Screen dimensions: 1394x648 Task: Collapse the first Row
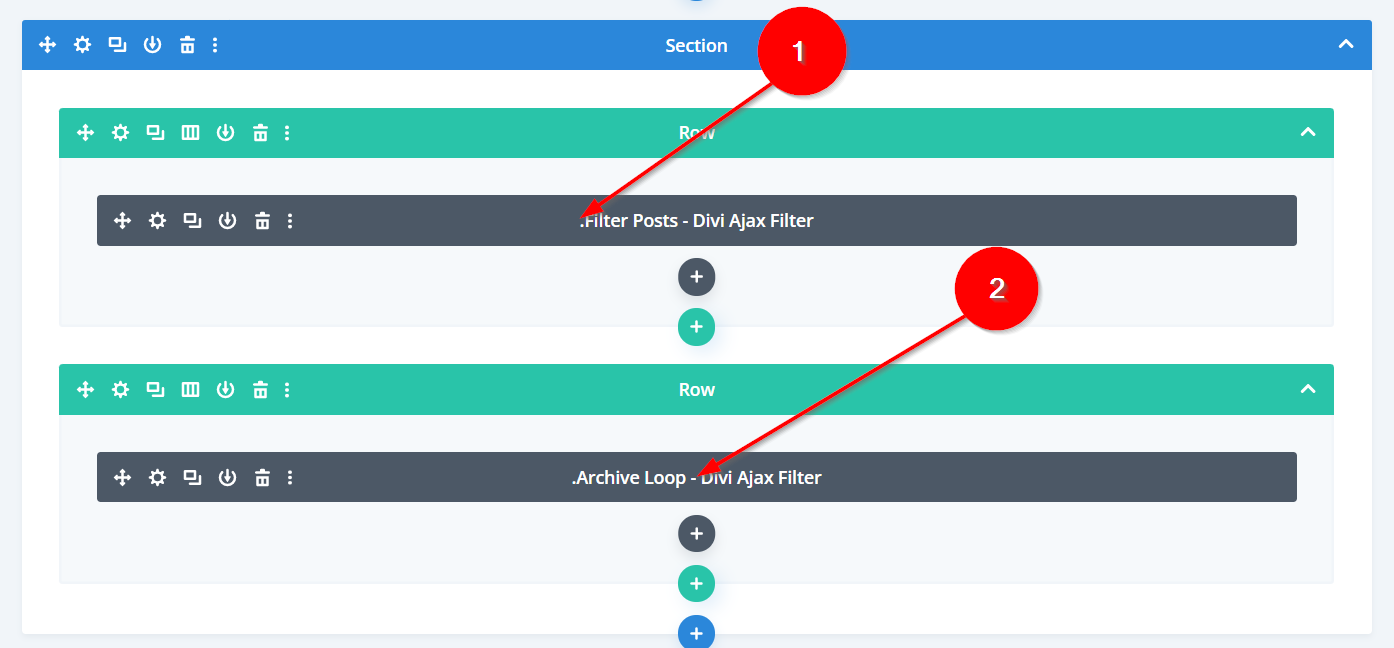tap(1308, 133)
